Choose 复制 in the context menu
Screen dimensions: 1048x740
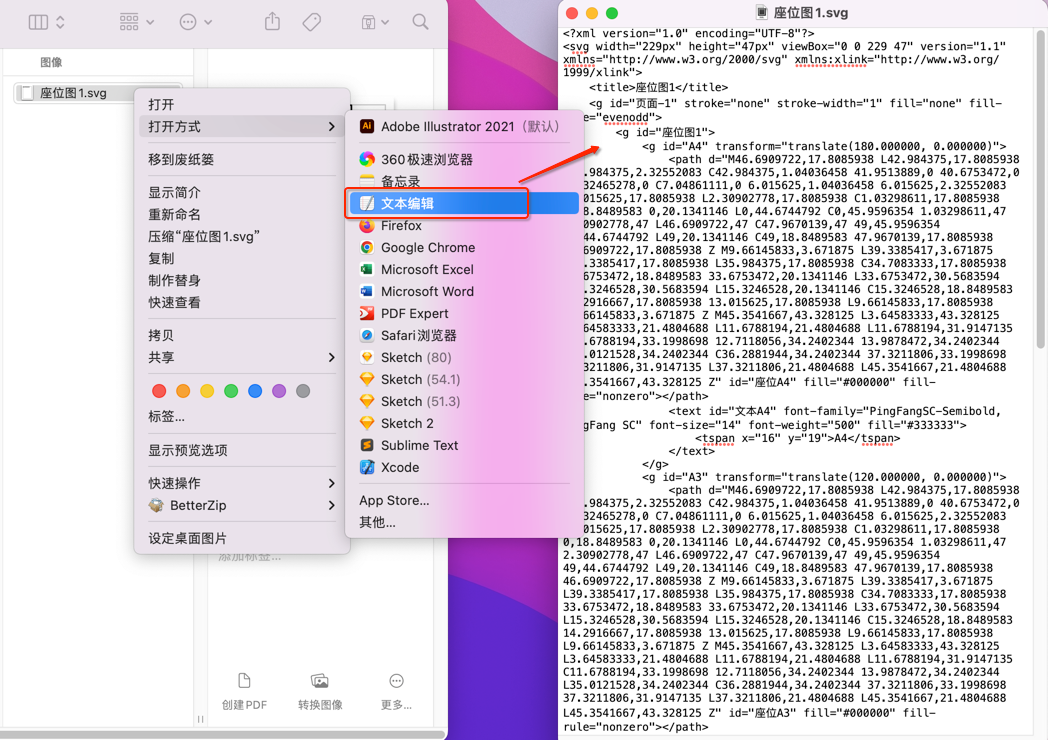pos(242,259)
